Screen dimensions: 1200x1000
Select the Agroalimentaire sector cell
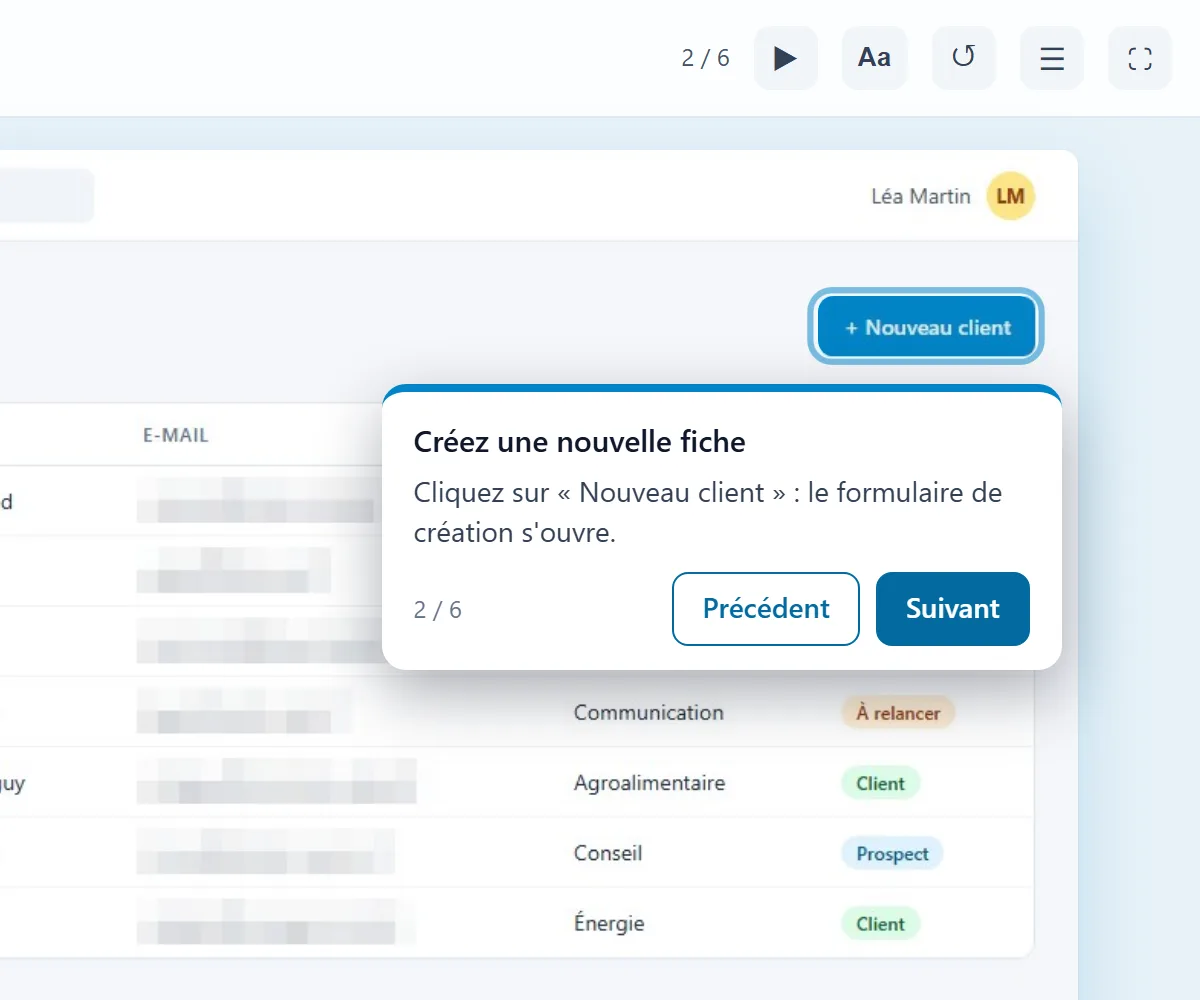coord(649,783)
